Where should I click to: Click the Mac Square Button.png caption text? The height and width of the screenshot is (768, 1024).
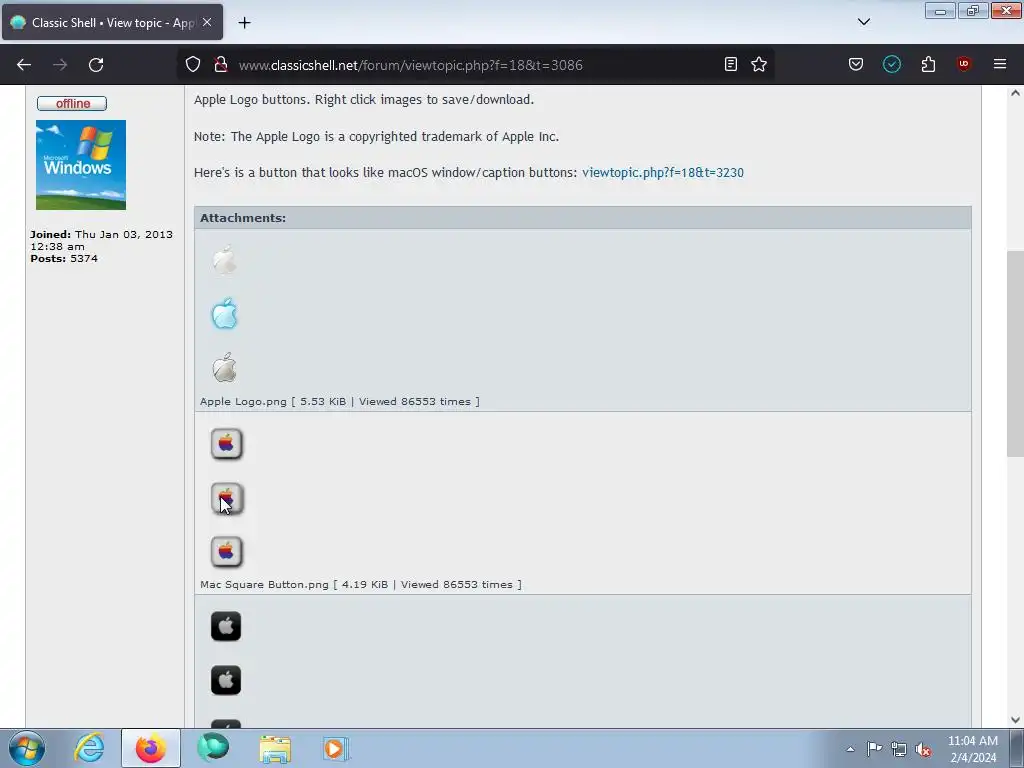(360, 584)
